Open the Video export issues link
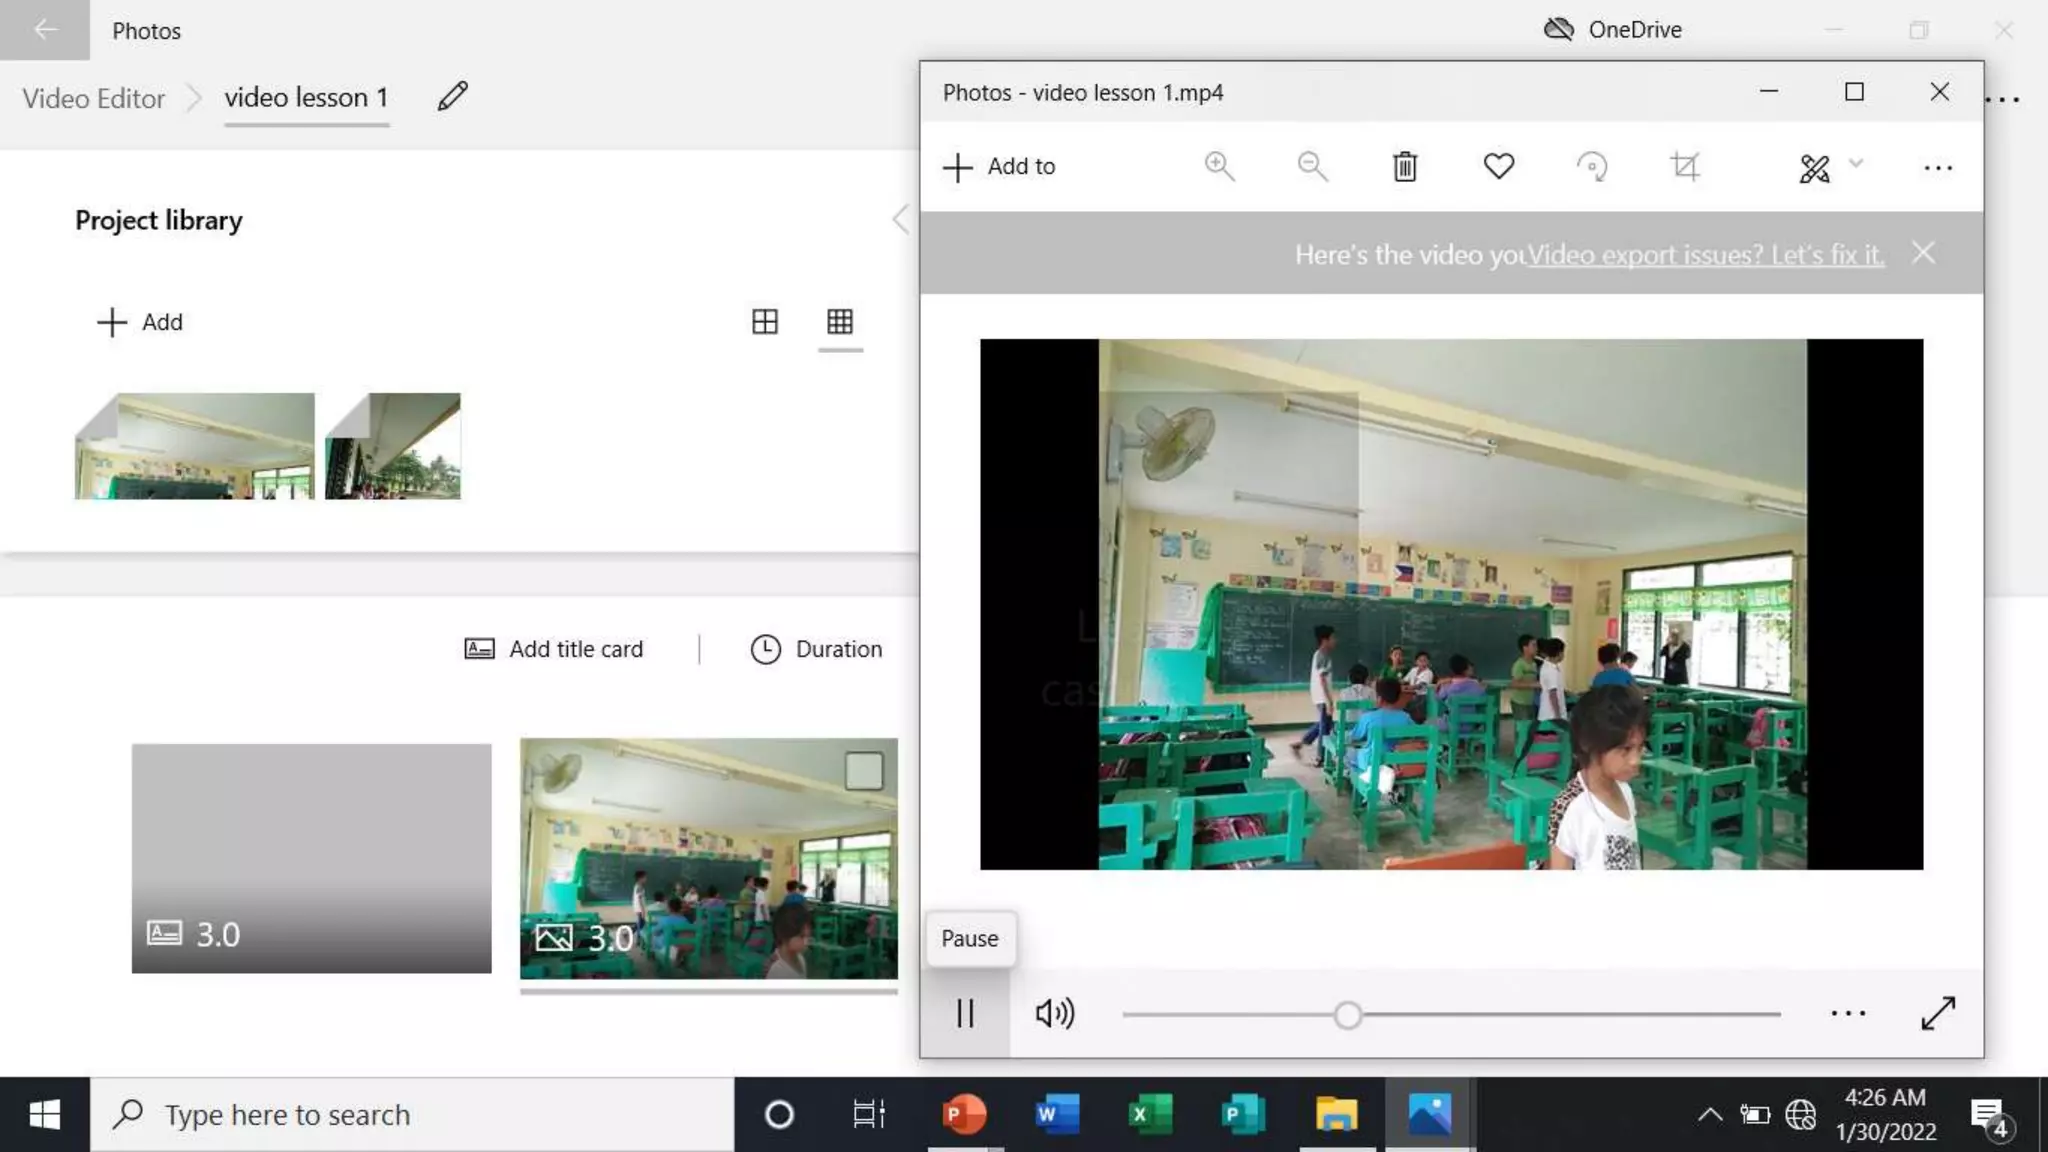Screen dimensions: 2048x1152 [x=1705, y=255]
